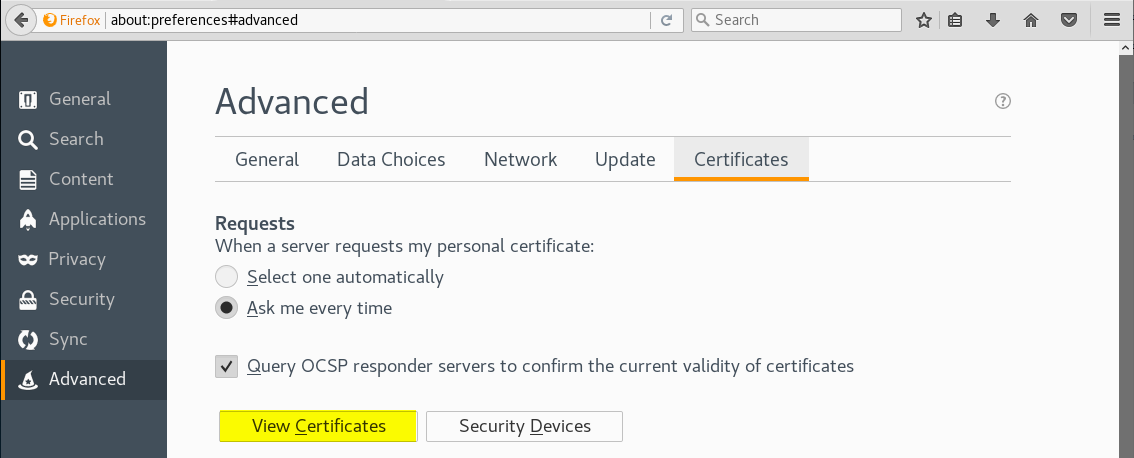Toggle Query OCSP responder servers checkbox
The height and width of the screenshot is (458, 1134).
(x=227, y=366)
